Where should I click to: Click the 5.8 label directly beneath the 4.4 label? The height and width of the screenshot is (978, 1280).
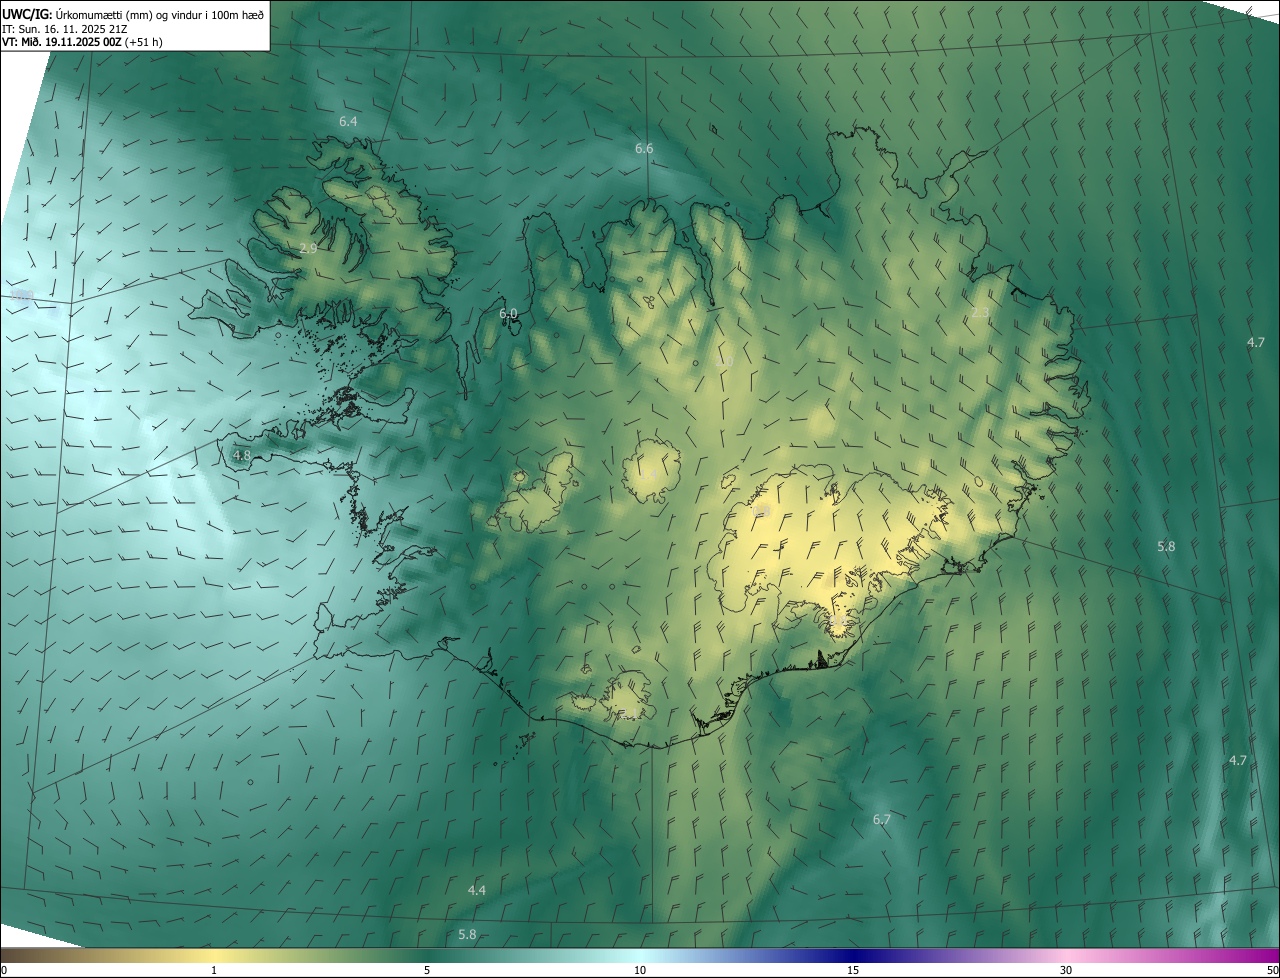pyautogui.click(x=467, y=935)
